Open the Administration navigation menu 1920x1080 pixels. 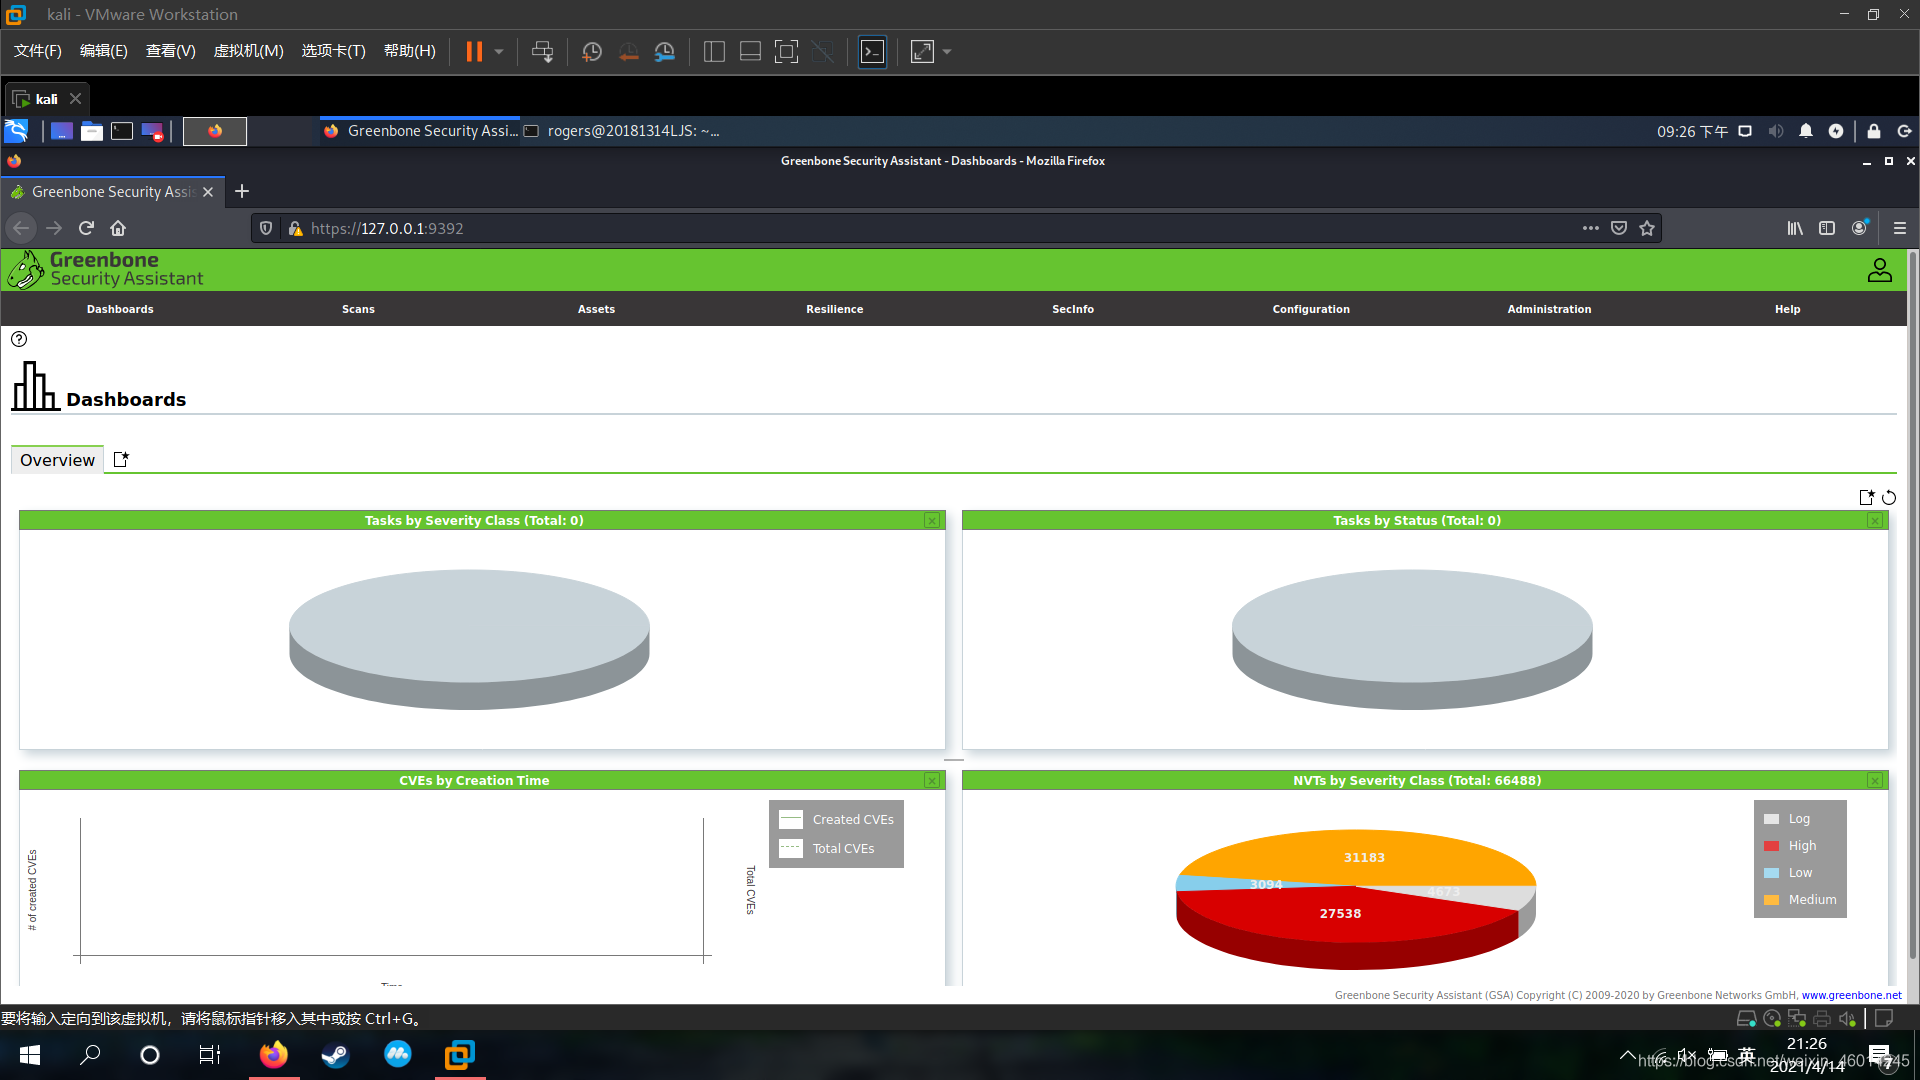pos(1549,309)
